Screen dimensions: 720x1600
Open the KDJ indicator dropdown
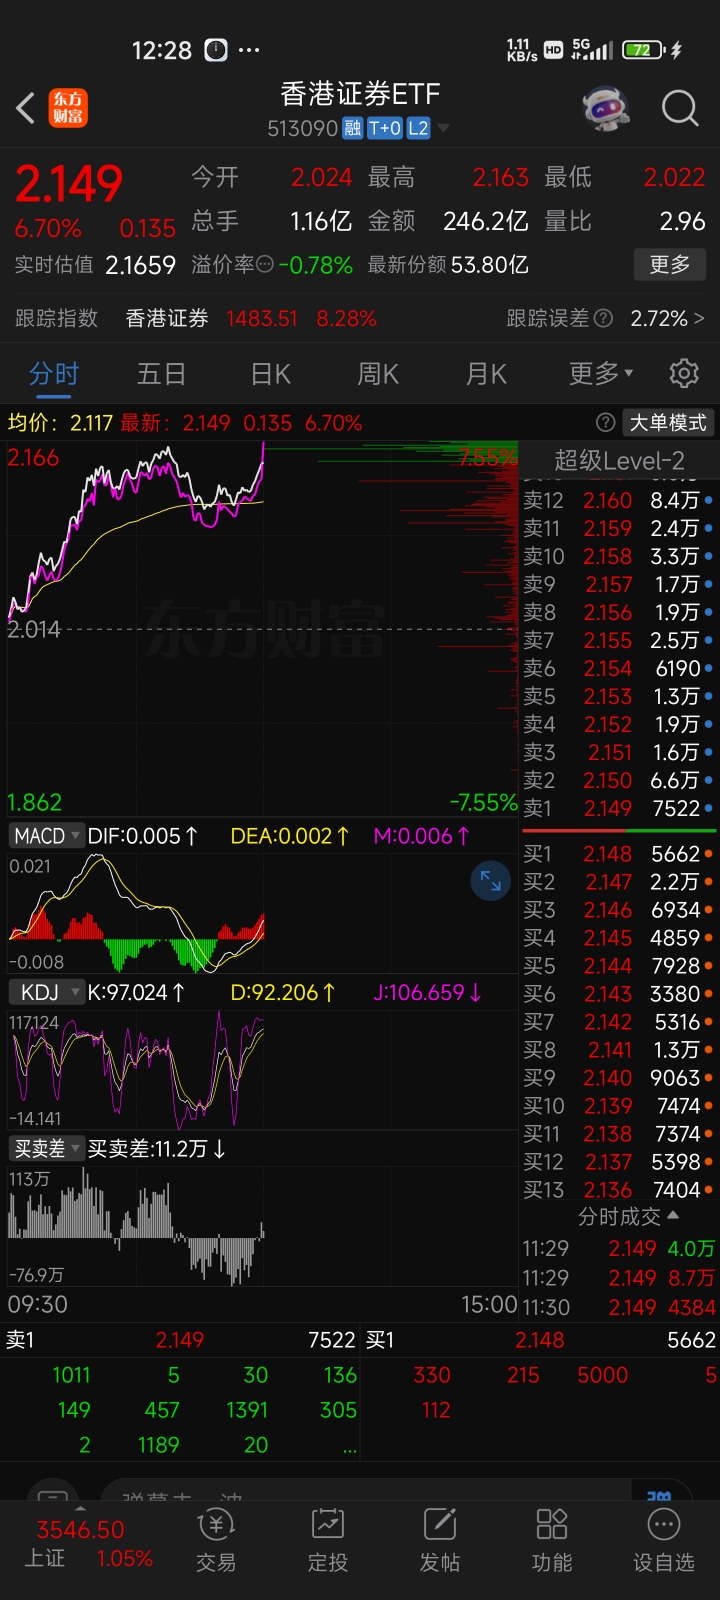coord(46,993)
